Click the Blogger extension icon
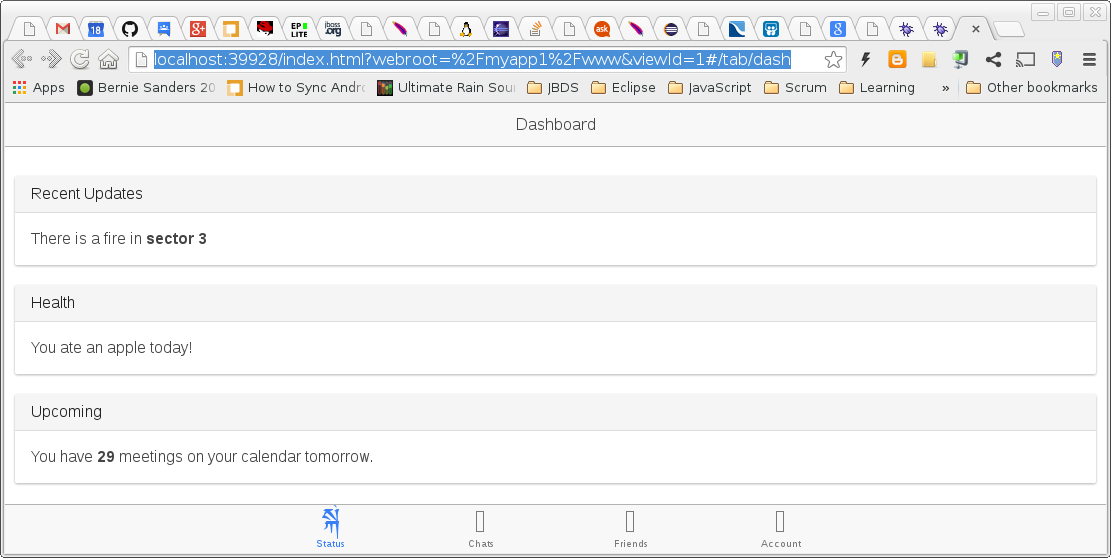1111x558 pixels. pos(897,60)
